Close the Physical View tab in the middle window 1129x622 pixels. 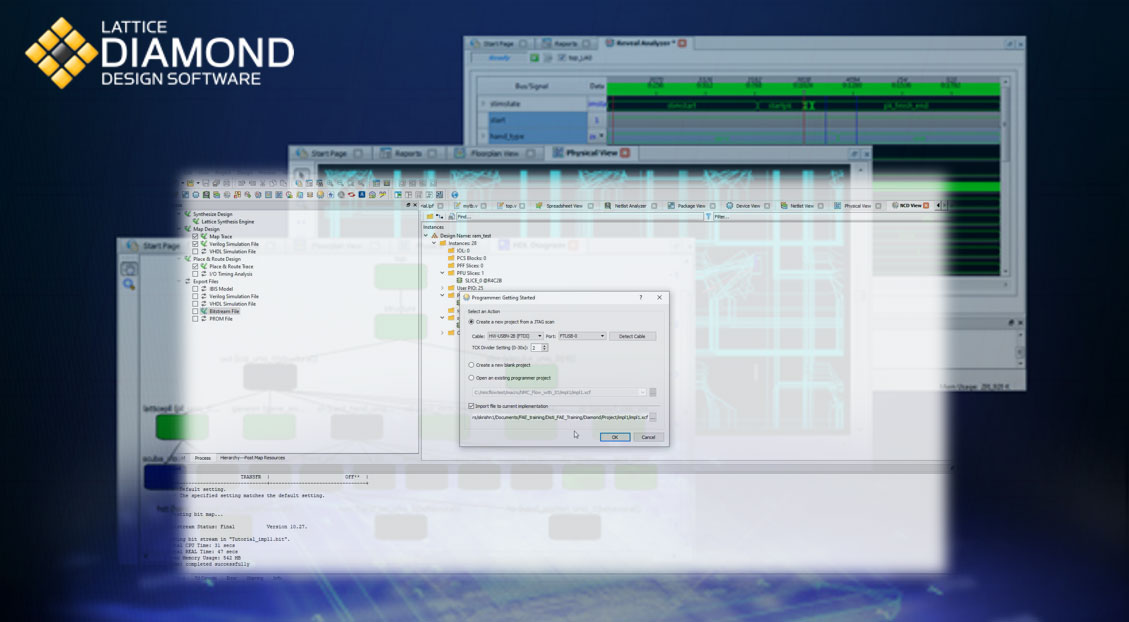point(625,153)
